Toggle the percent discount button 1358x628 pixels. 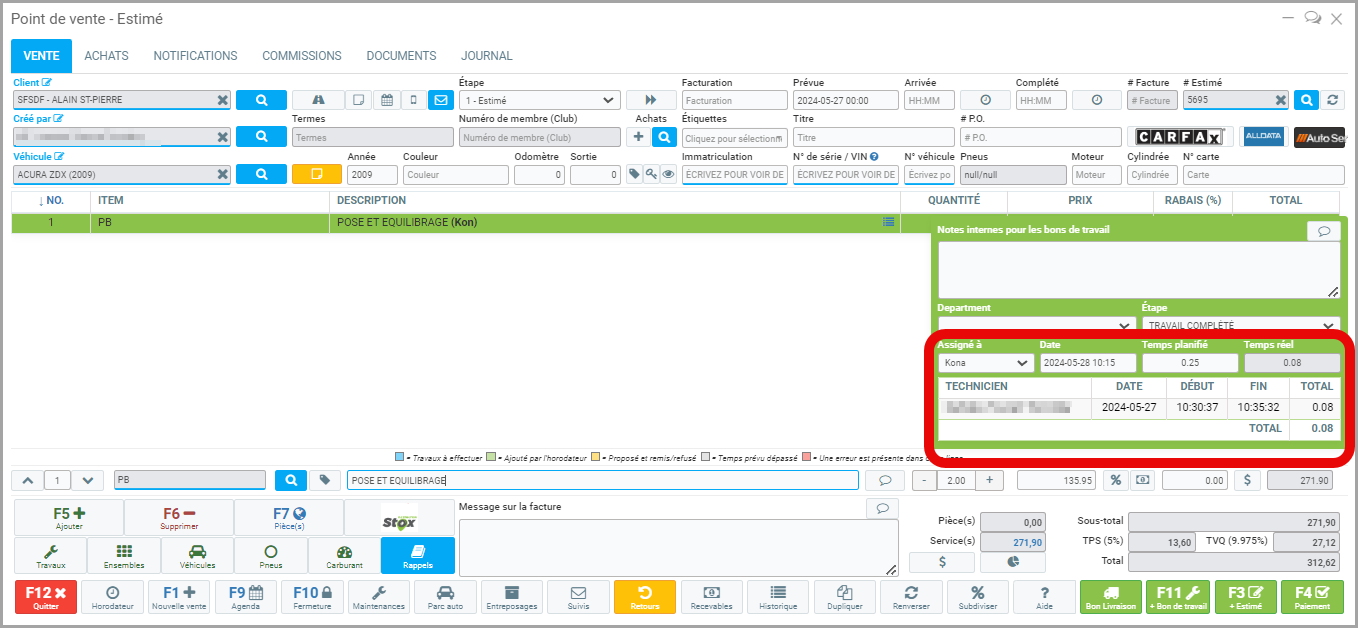coord(1115,480)
